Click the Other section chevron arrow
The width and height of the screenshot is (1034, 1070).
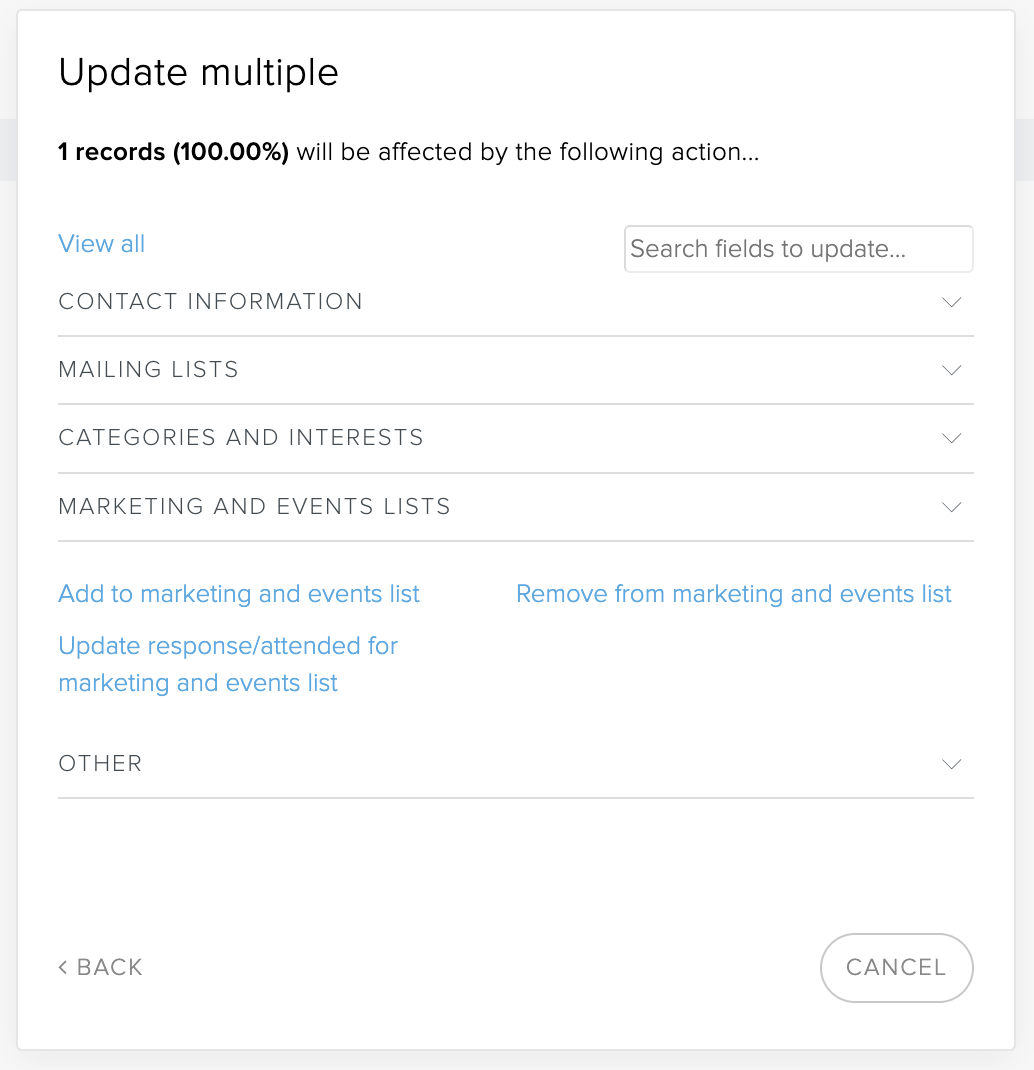(951, 764)
